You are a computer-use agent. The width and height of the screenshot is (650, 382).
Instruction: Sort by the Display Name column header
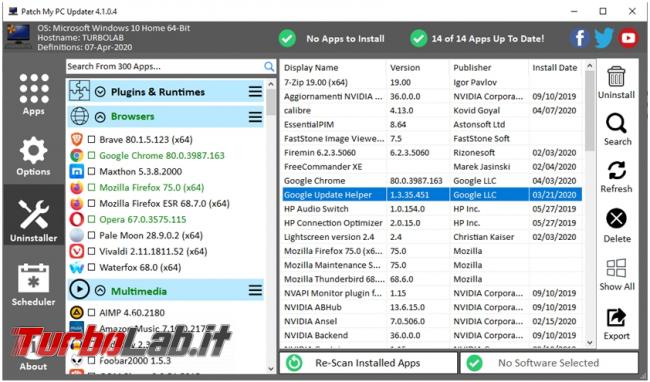coord(334,68)
